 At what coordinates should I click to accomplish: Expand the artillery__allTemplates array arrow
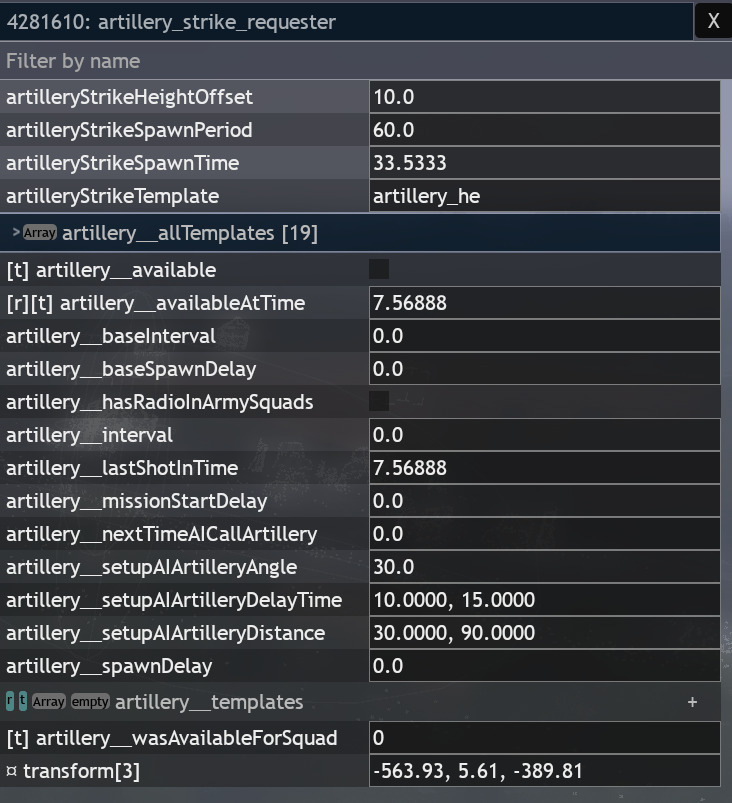pos(16,233)
